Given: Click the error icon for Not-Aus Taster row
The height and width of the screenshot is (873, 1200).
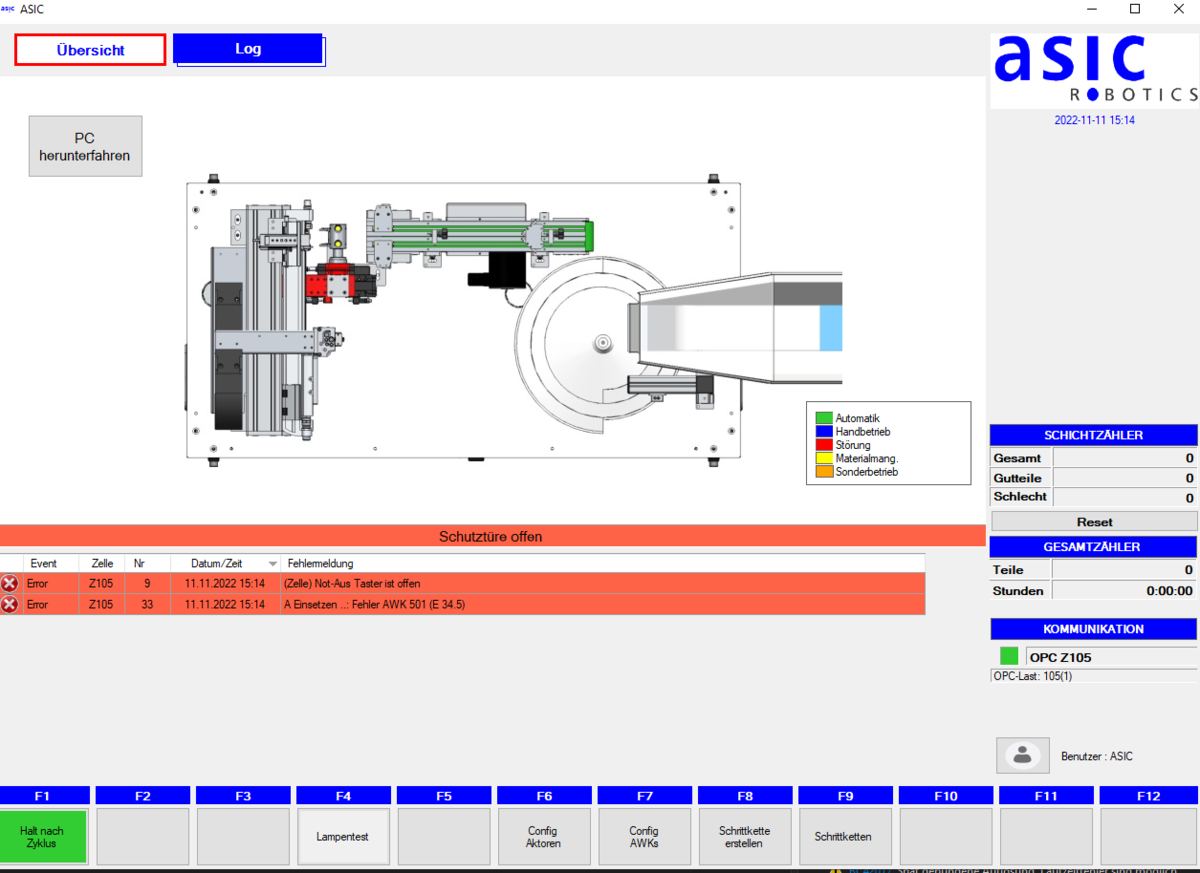Looking at the screenshot, I should [10, 584].
